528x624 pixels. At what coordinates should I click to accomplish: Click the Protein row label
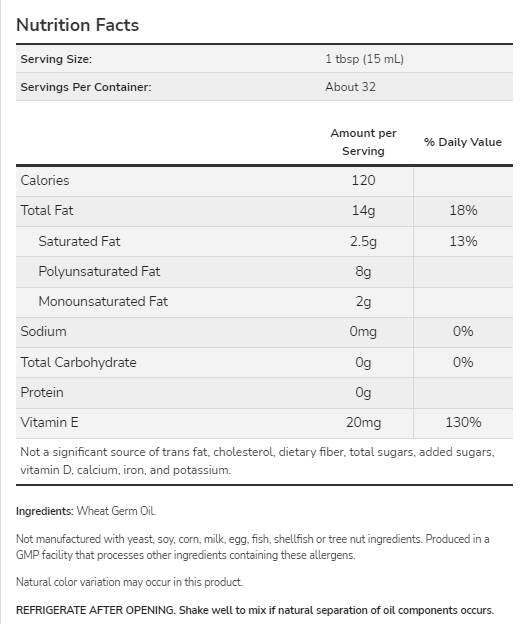[x=42, y=392]
